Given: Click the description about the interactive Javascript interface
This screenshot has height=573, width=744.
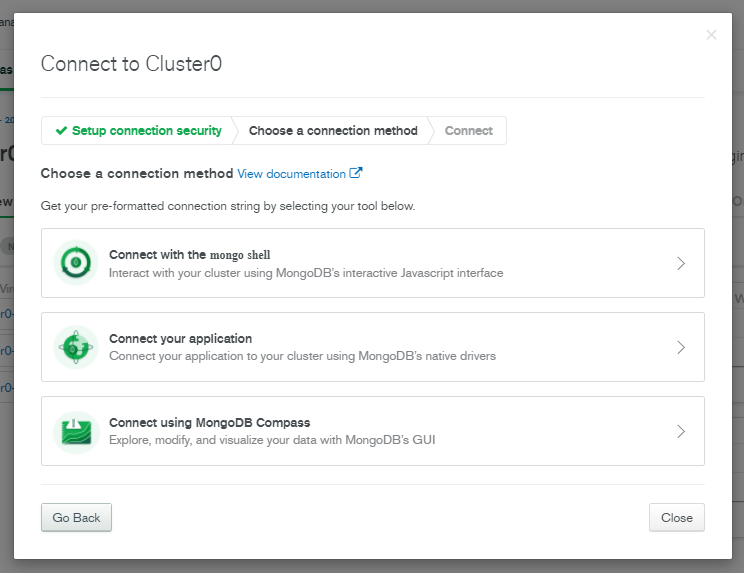Looking at the screenshot, I should 305,272.
